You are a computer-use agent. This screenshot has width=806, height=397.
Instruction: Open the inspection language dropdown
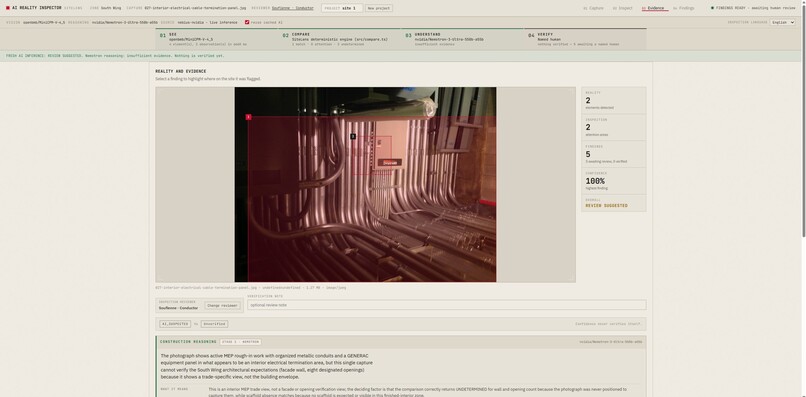click(x=782, y=22)
